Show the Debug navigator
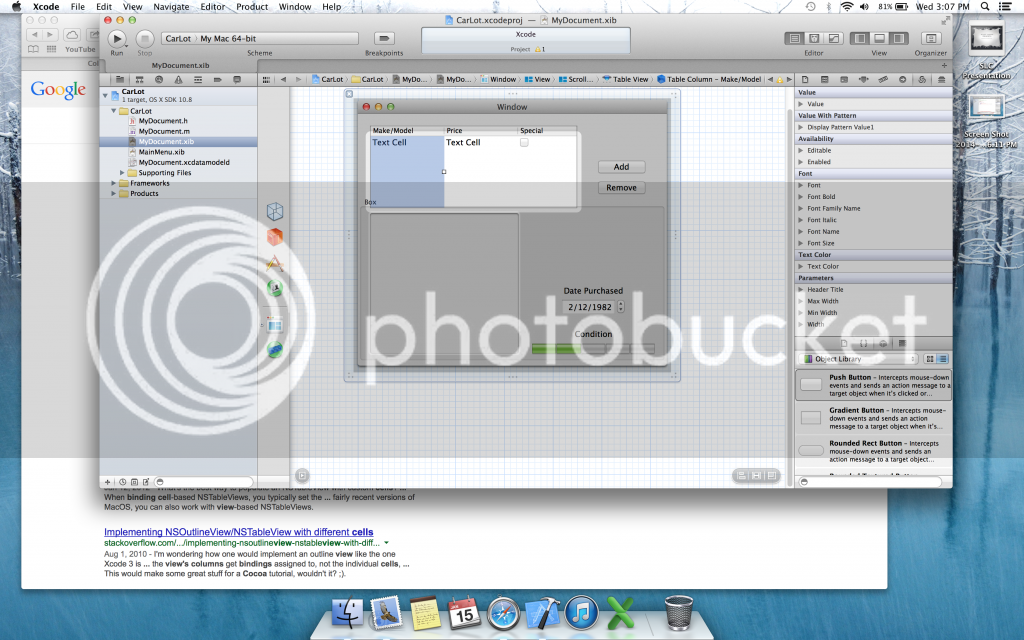Image resolution: width=1024 pixels, height=640 pixels. pyautogui.click(x=198, y=79)
